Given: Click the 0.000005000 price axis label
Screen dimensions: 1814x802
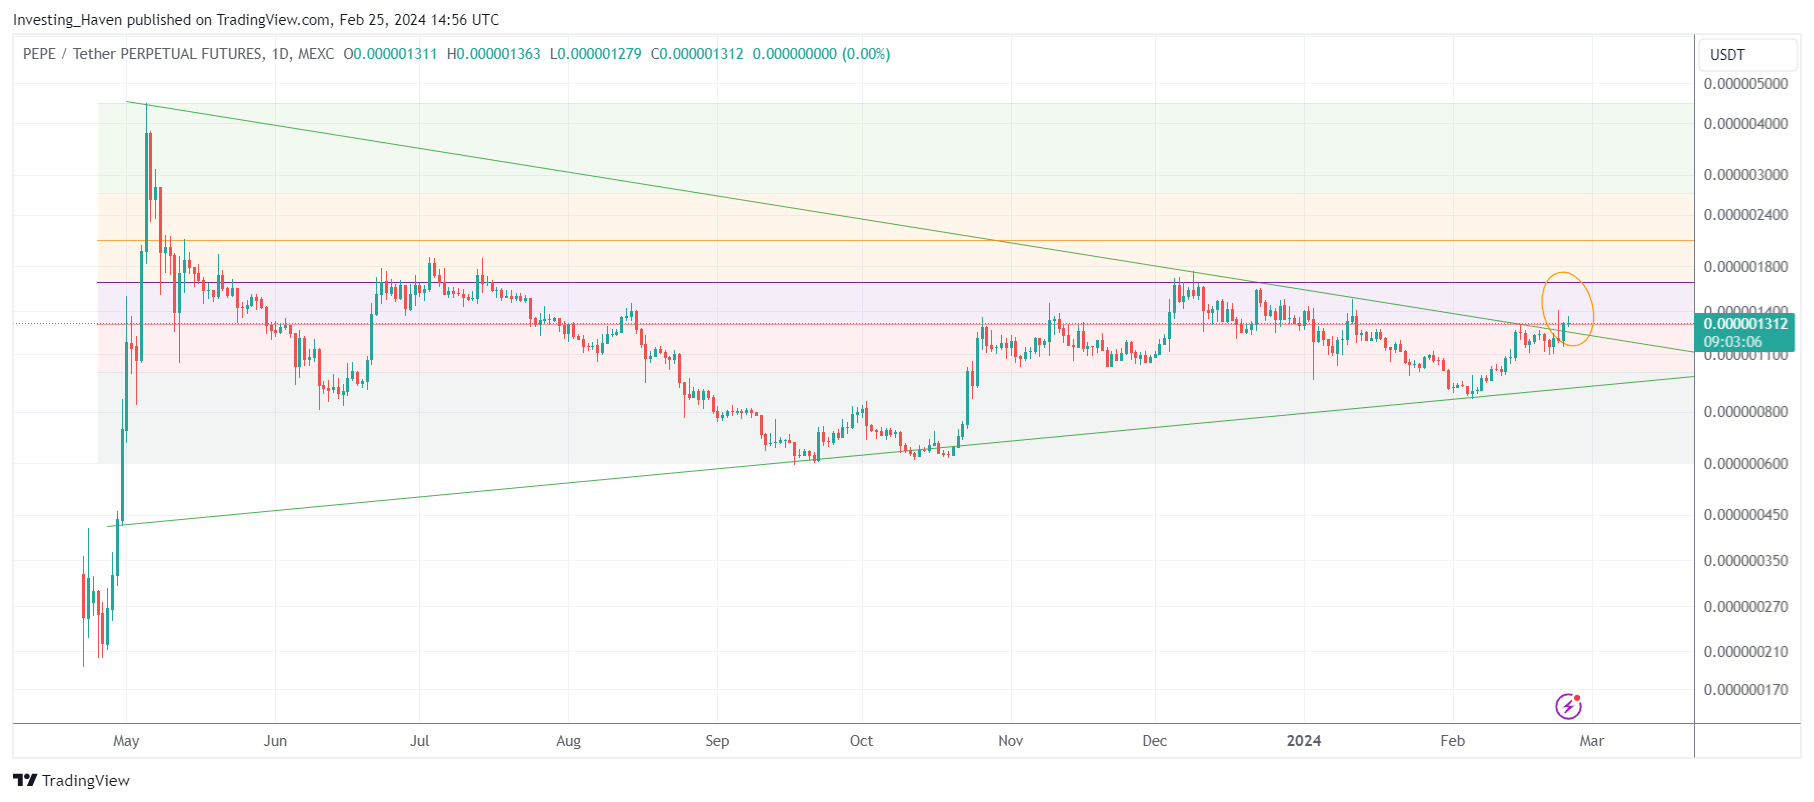Looking at the screenshot, I should click(1746, 83).
